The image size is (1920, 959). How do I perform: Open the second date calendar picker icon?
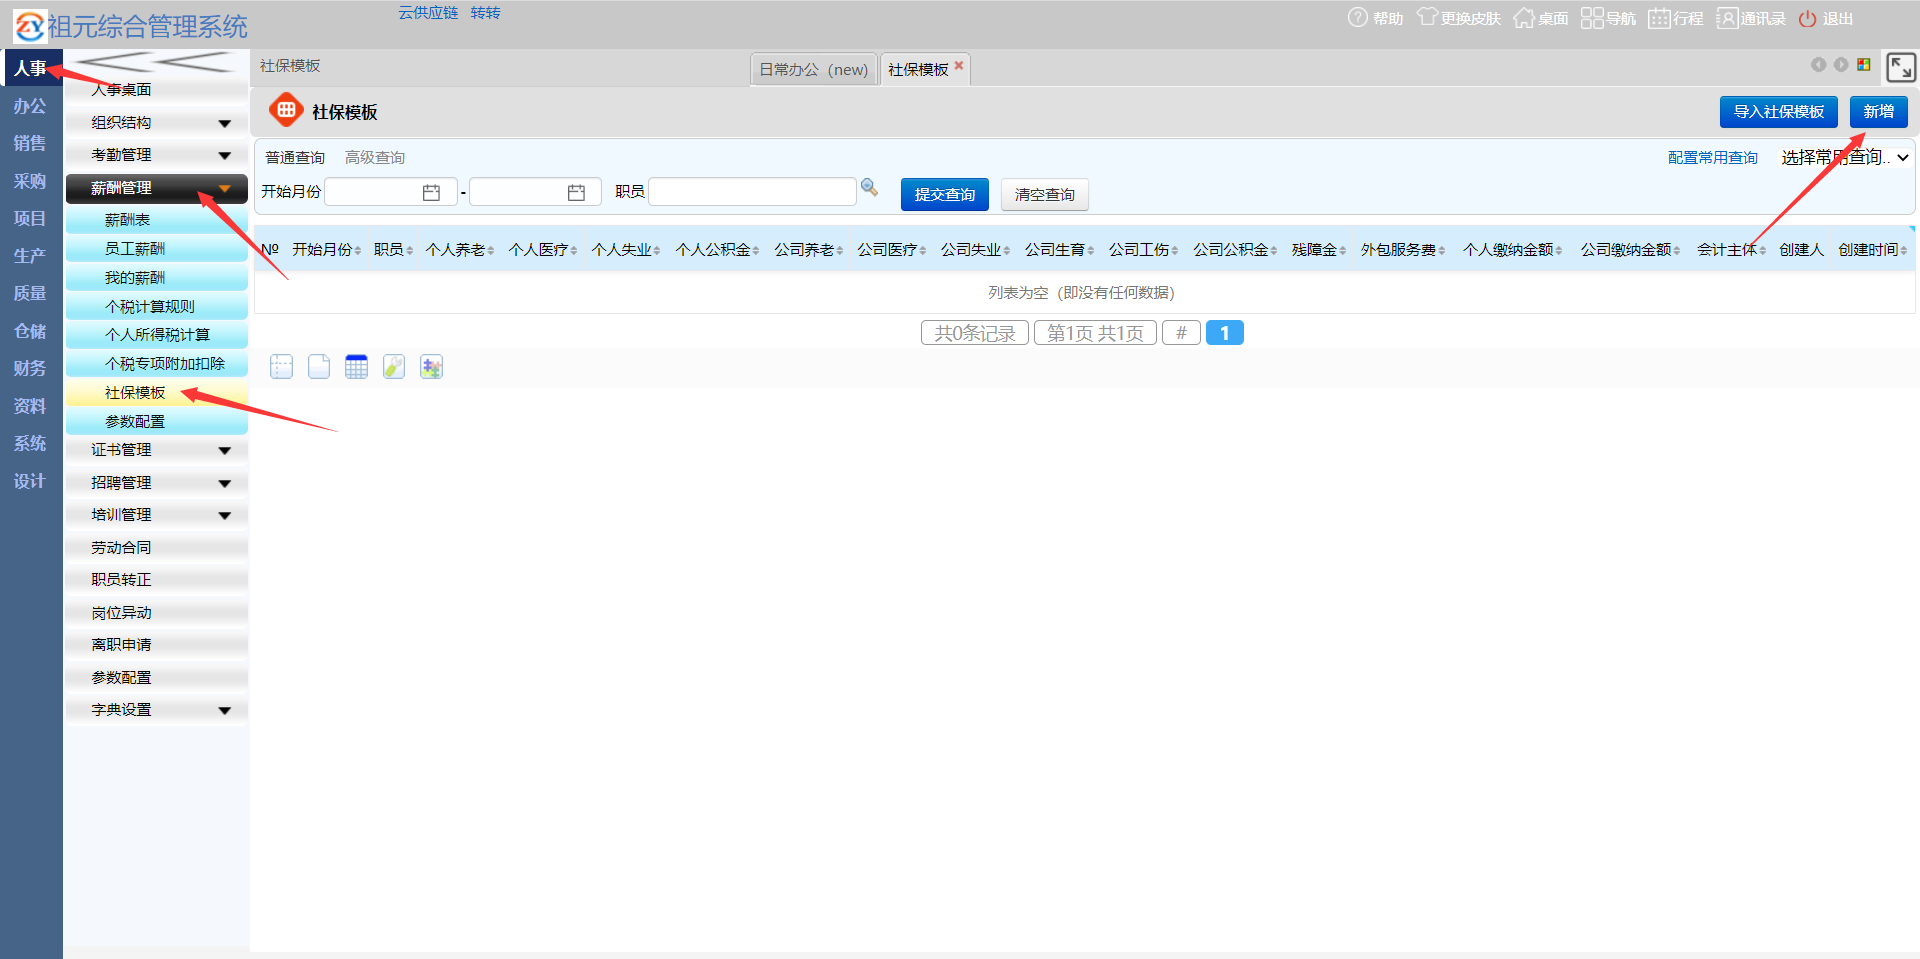576,192
